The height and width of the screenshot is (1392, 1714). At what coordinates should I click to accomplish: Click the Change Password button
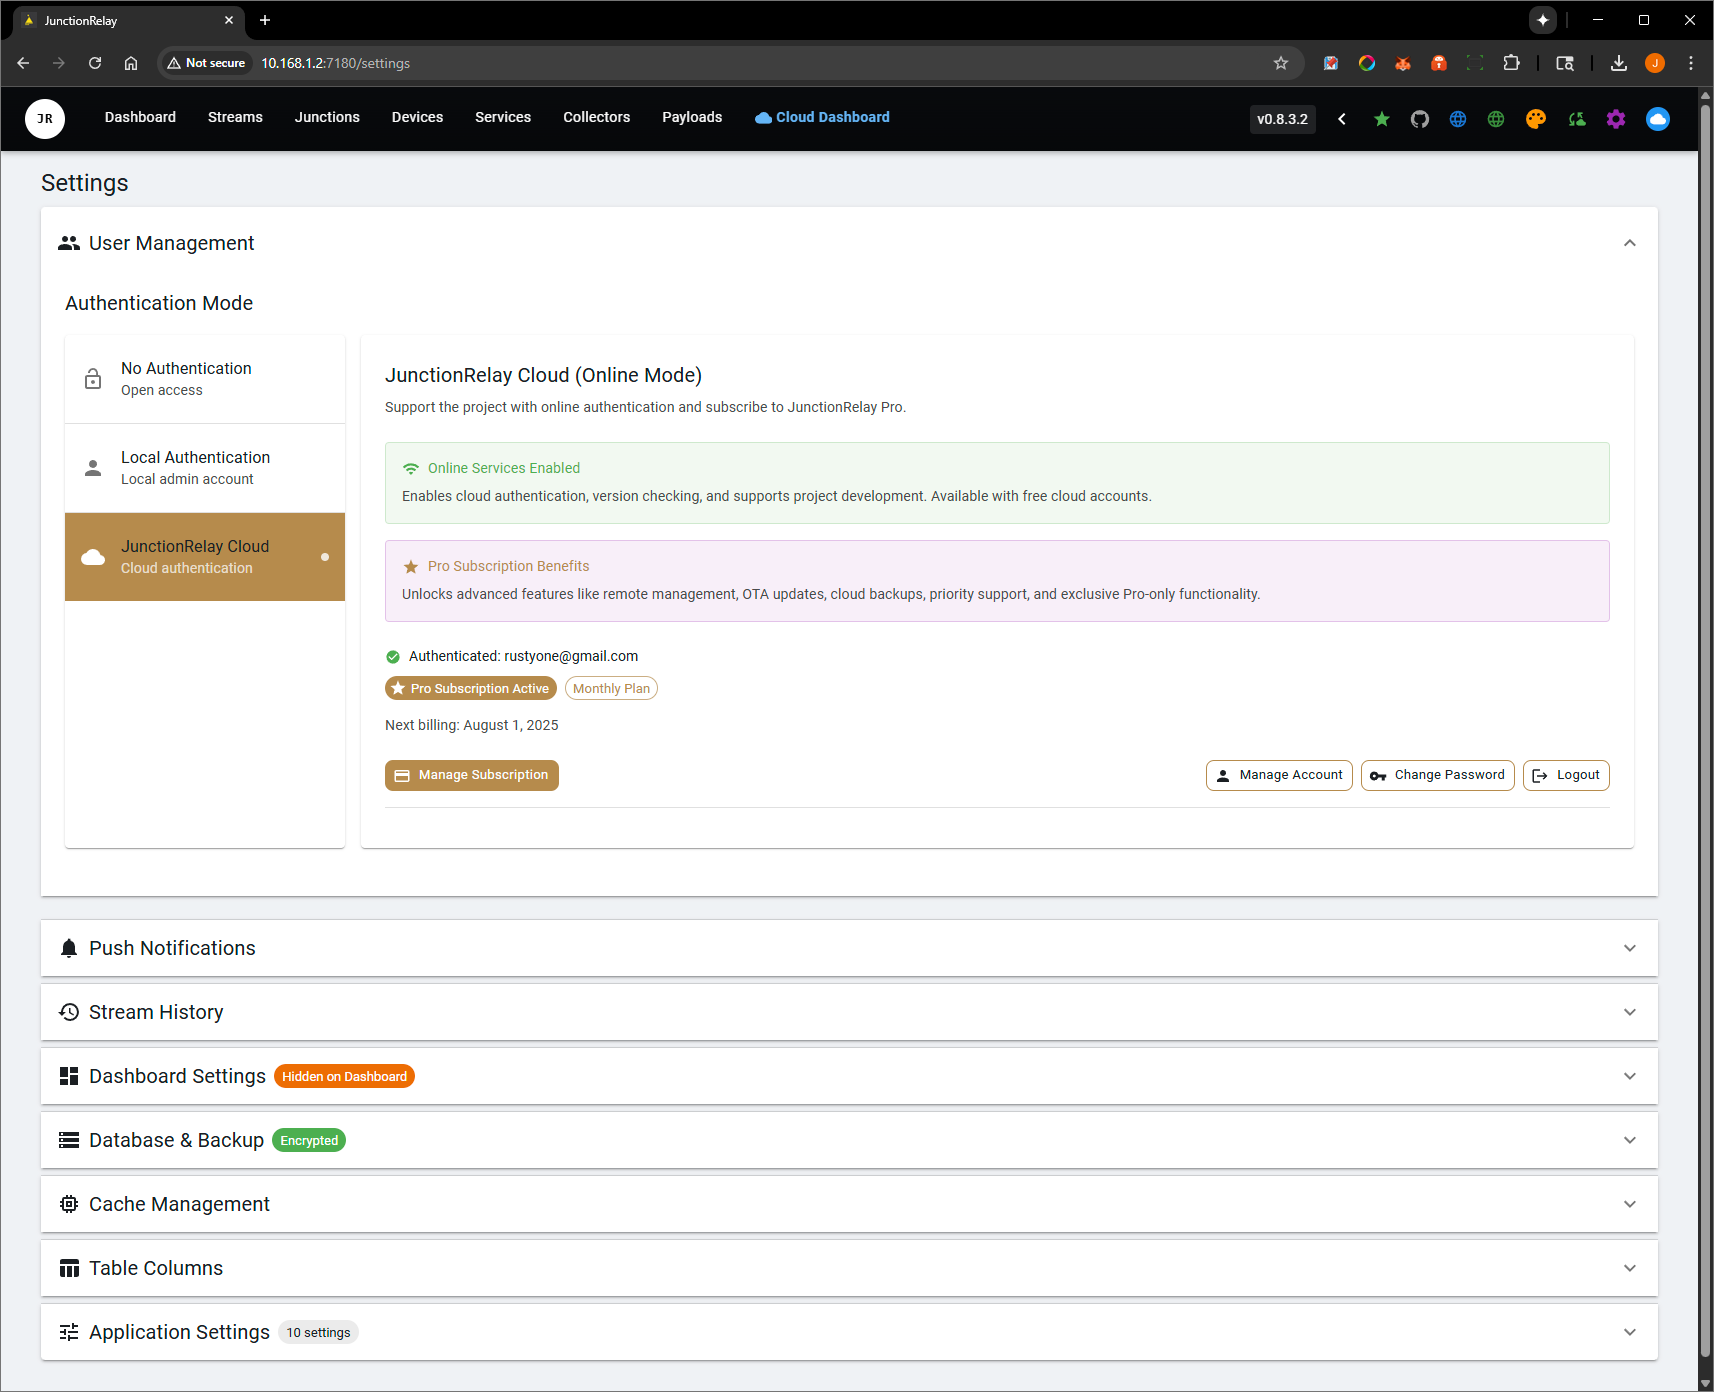coord(1438,775)
